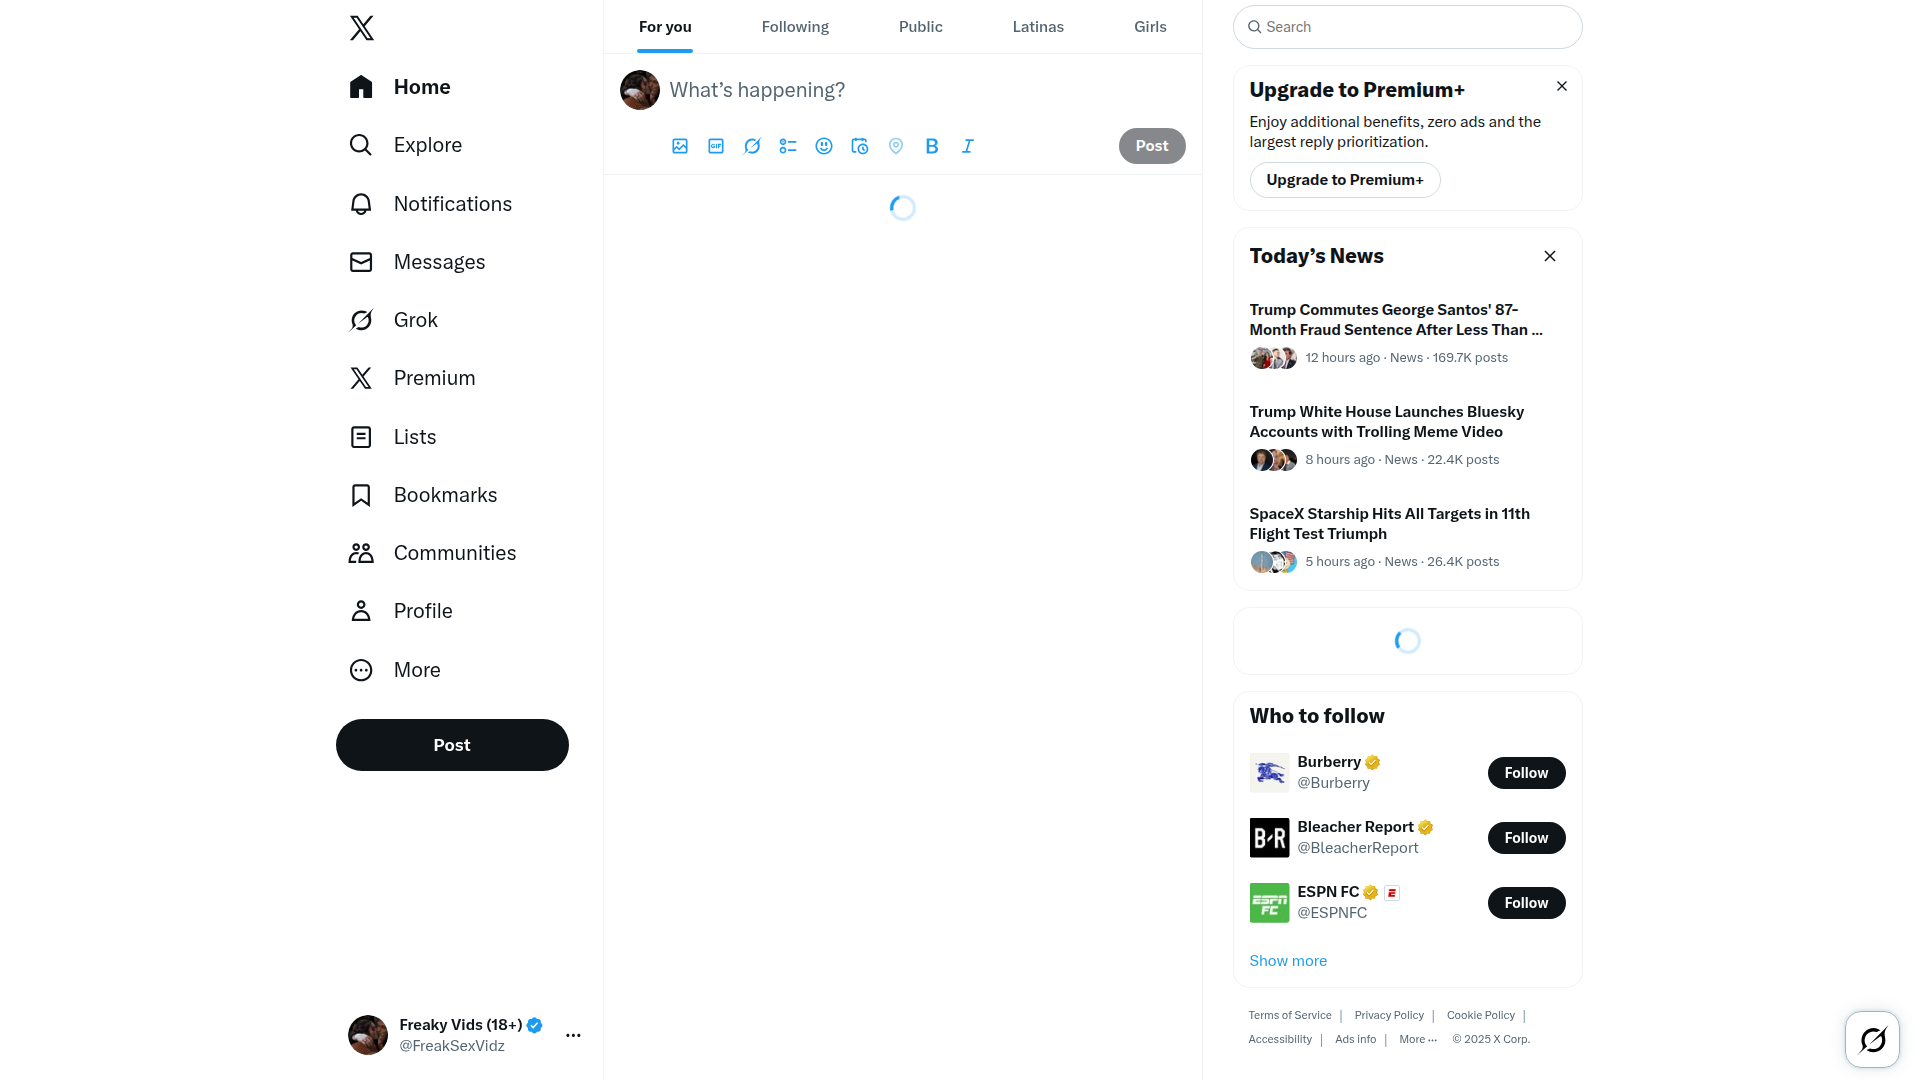Click Upgrade to Premium+ button
The width and height of the screenshot is (1920, 1080).
(x=1345, y=180)
